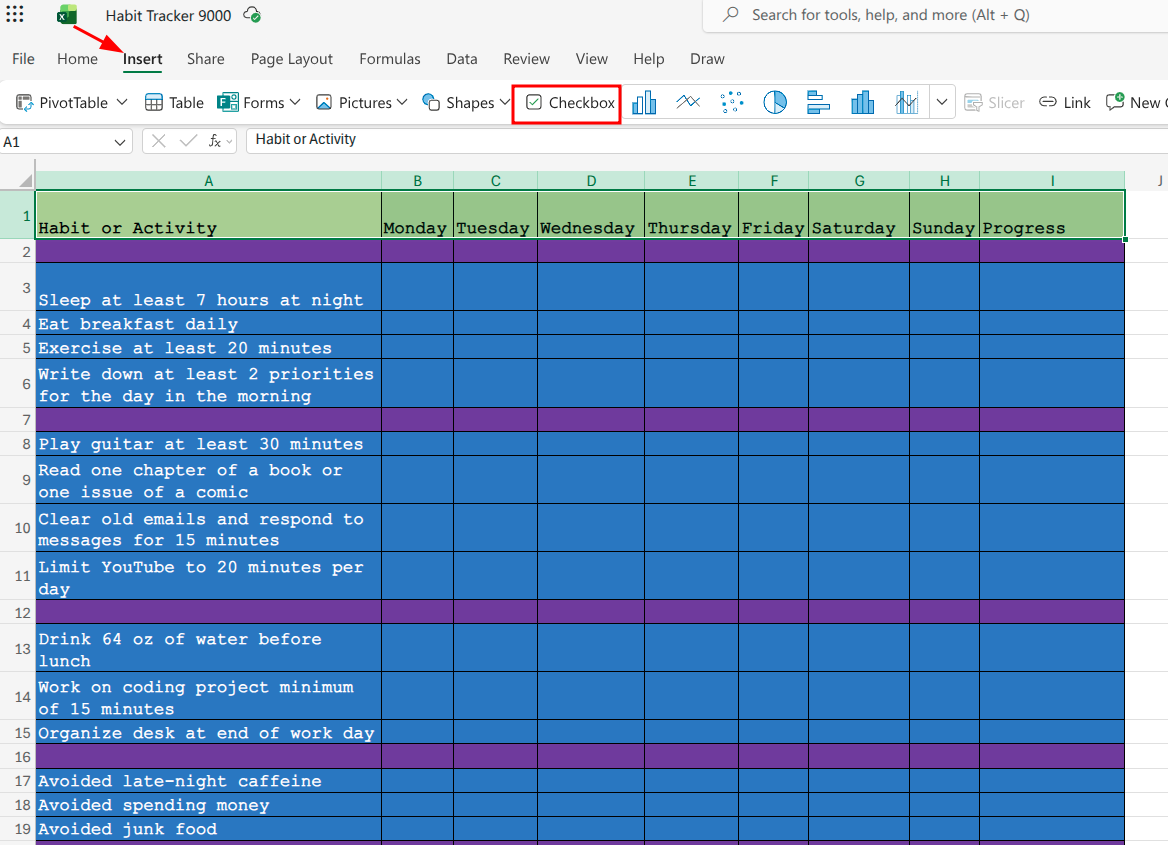This screenshot has height=845, width=1168.
Task: Select cell 'Organize desk at end of work day'
Action: 209,732
